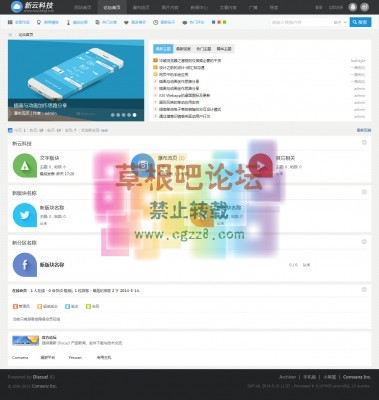Viewport: 379px width, 400px height.
Task: Click the speech bubble icon in the toolbar
Action: pos(185,23)
